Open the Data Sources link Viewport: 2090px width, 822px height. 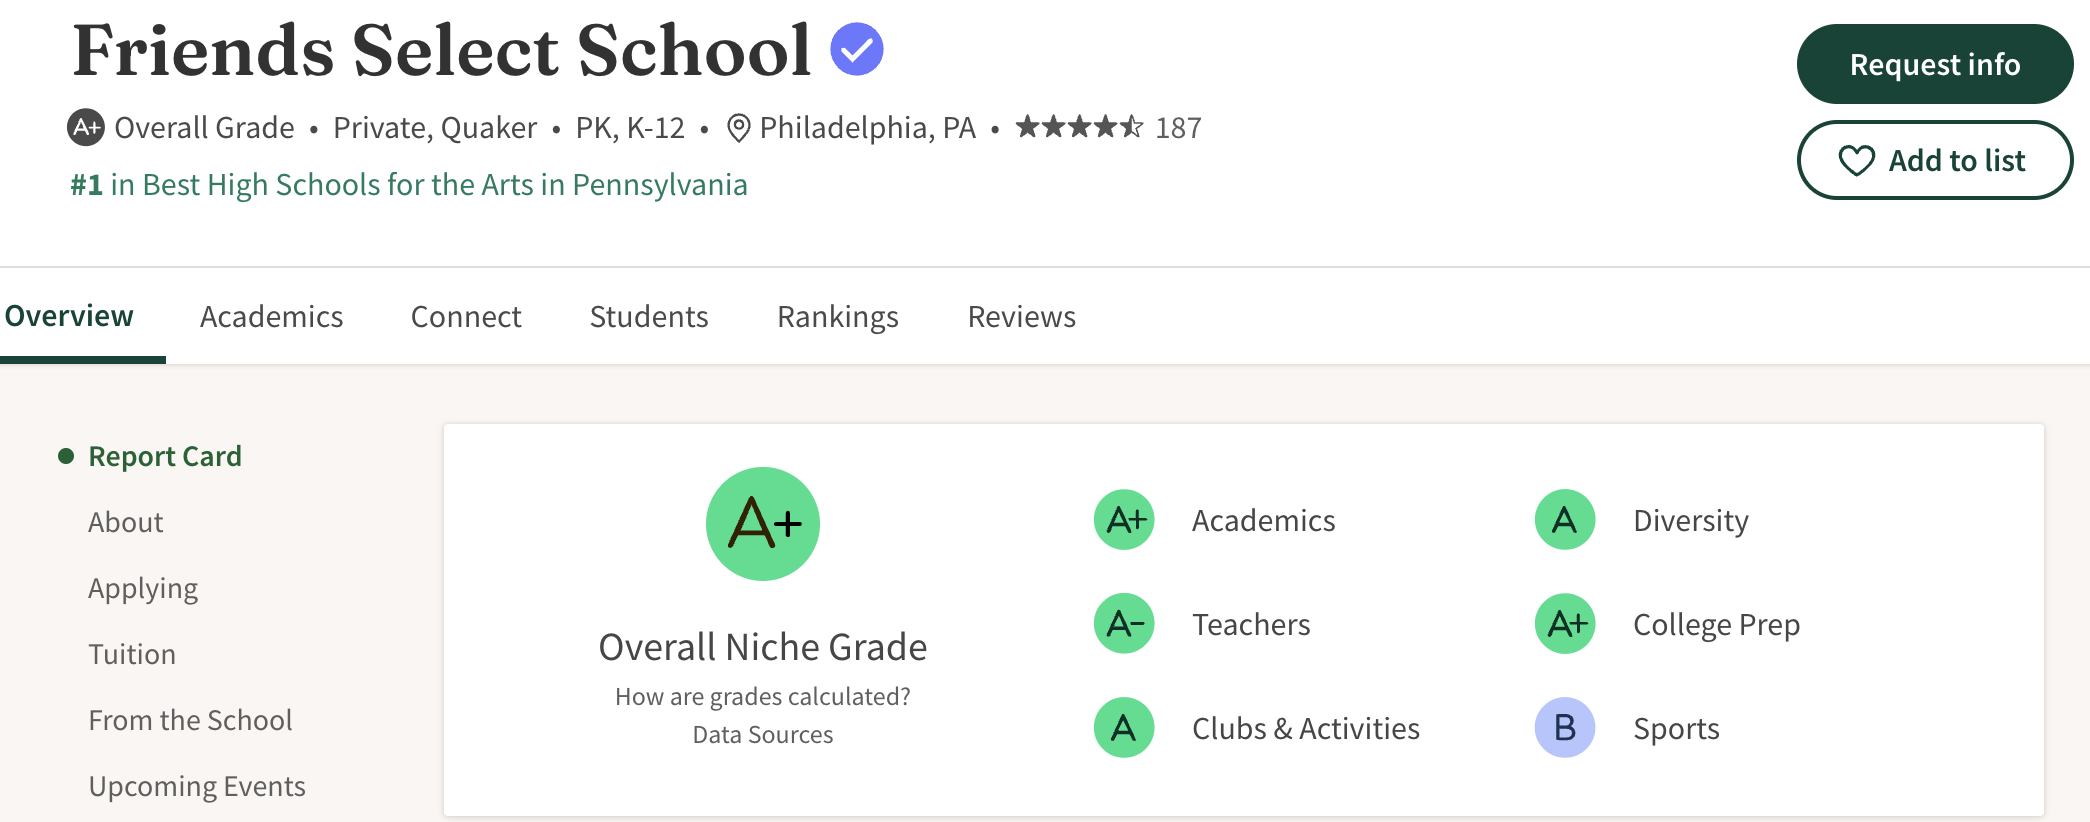(x=762, y=734)
